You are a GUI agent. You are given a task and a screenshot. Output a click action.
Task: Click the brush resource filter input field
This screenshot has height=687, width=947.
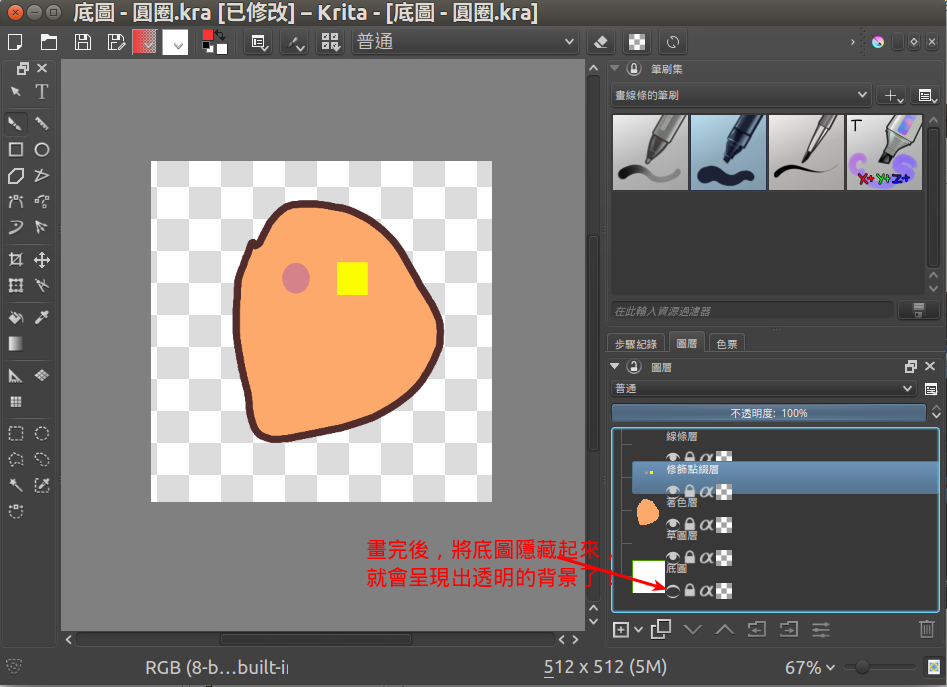tap(752, 311)
